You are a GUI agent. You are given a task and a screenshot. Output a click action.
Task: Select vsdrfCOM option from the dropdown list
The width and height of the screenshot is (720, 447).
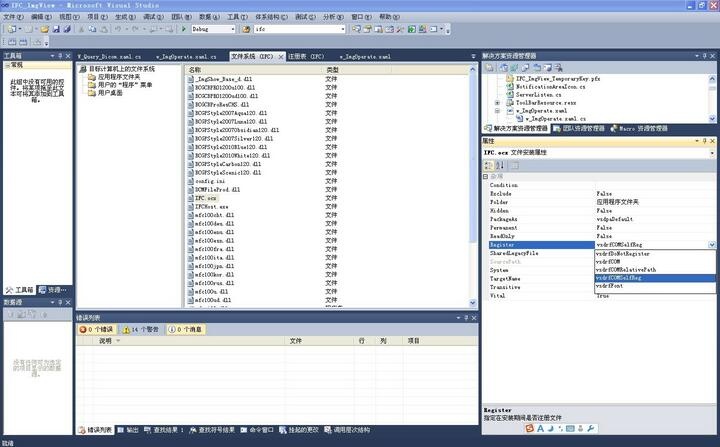(x=655, y=261)
